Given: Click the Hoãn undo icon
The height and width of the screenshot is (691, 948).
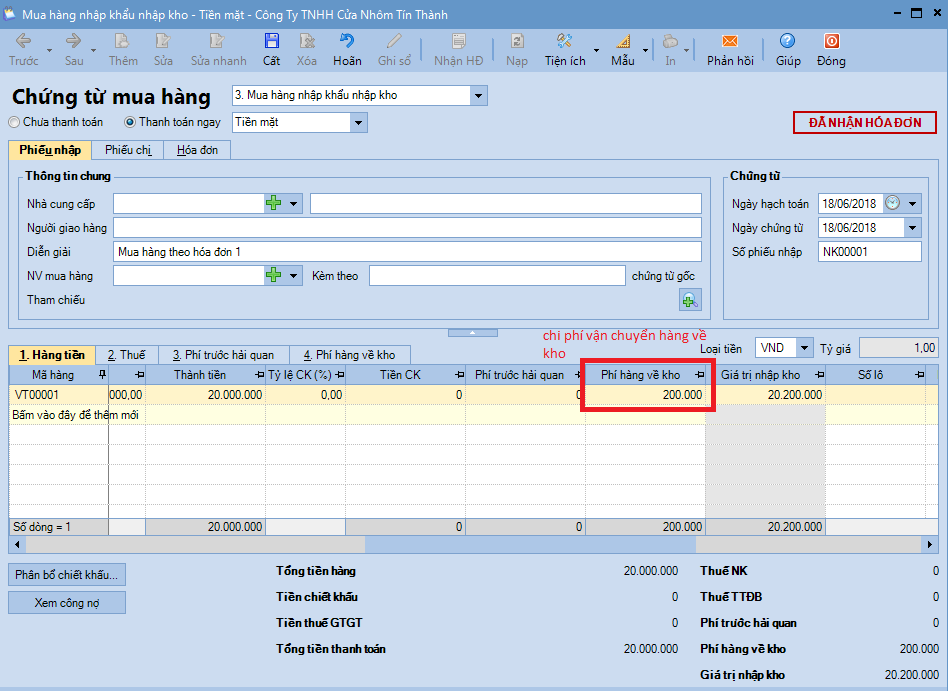Looking at the screenshot, I should 346,41.
